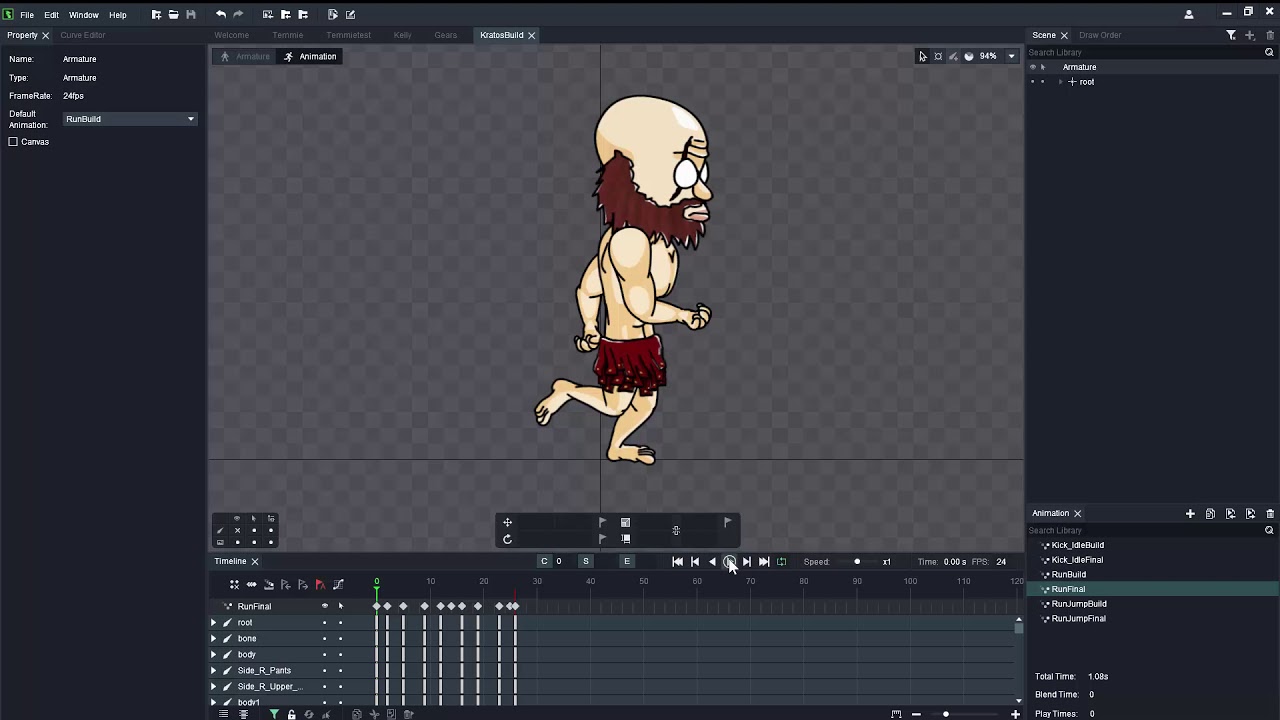Click the green filter funnel in timeline footer

coord(273,714)
